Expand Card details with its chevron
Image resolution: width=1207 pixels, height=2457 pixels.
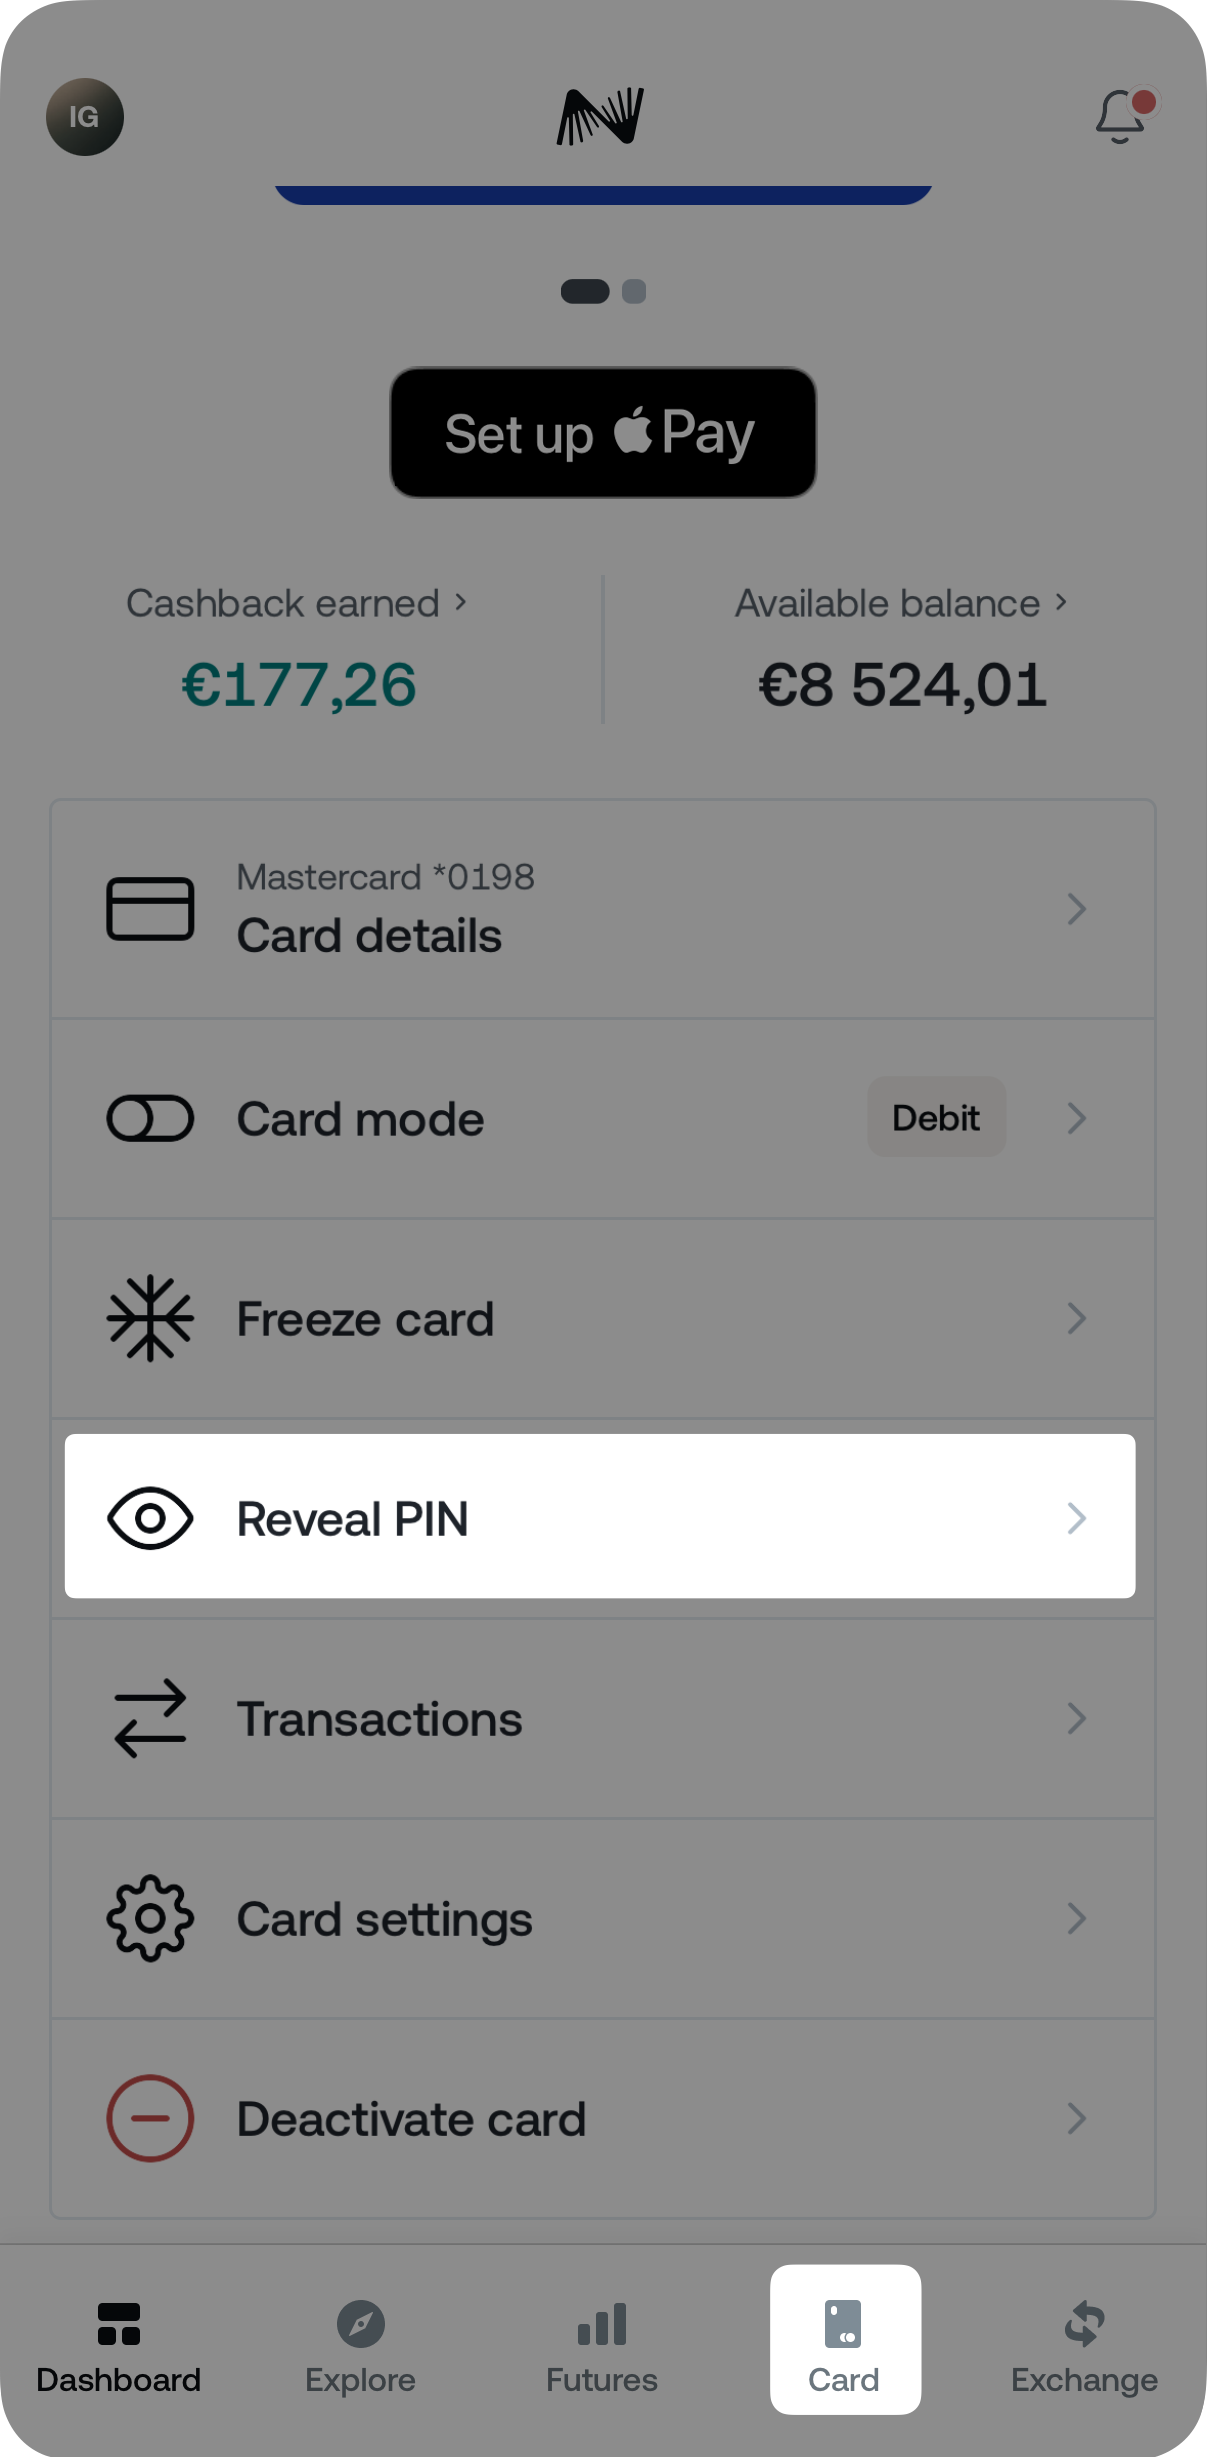(x=1077, y=908)
